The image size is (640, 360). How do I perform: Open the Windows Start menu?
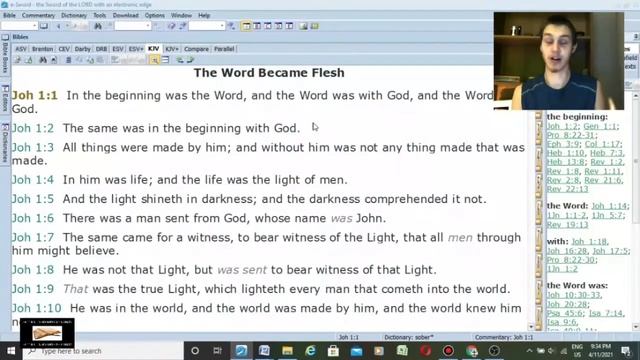(x=11, y=351)
